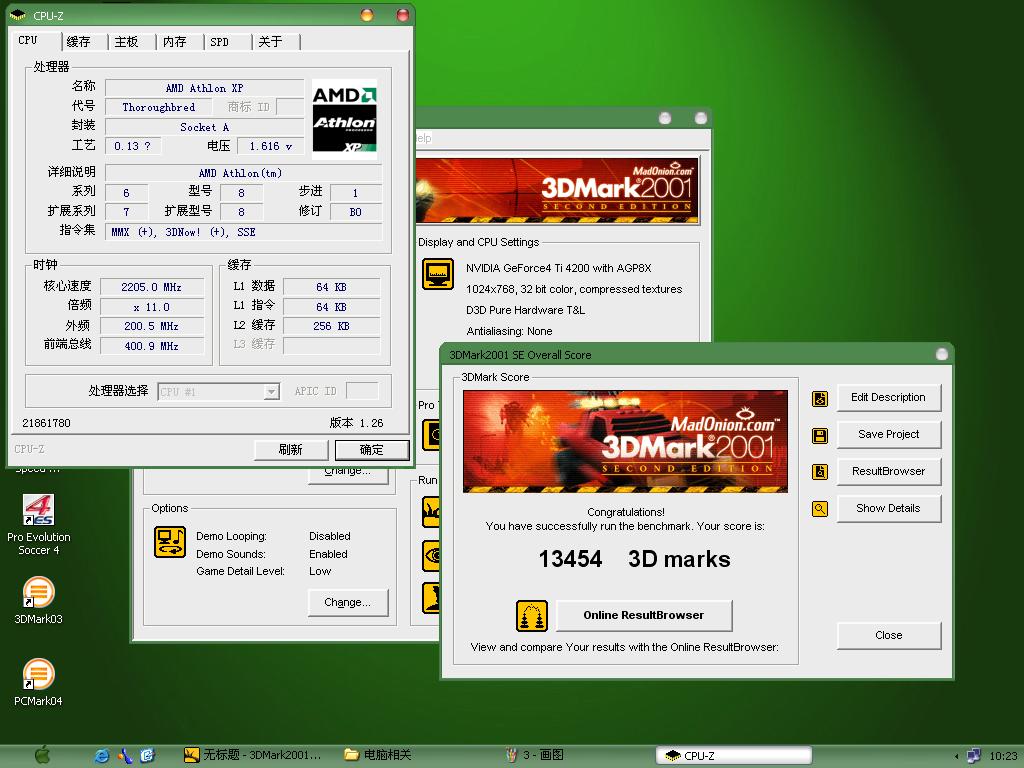Launch Internet Explorer from quick launch
Viewport: 1024px width, 768px height.
(x=102, y=756)
